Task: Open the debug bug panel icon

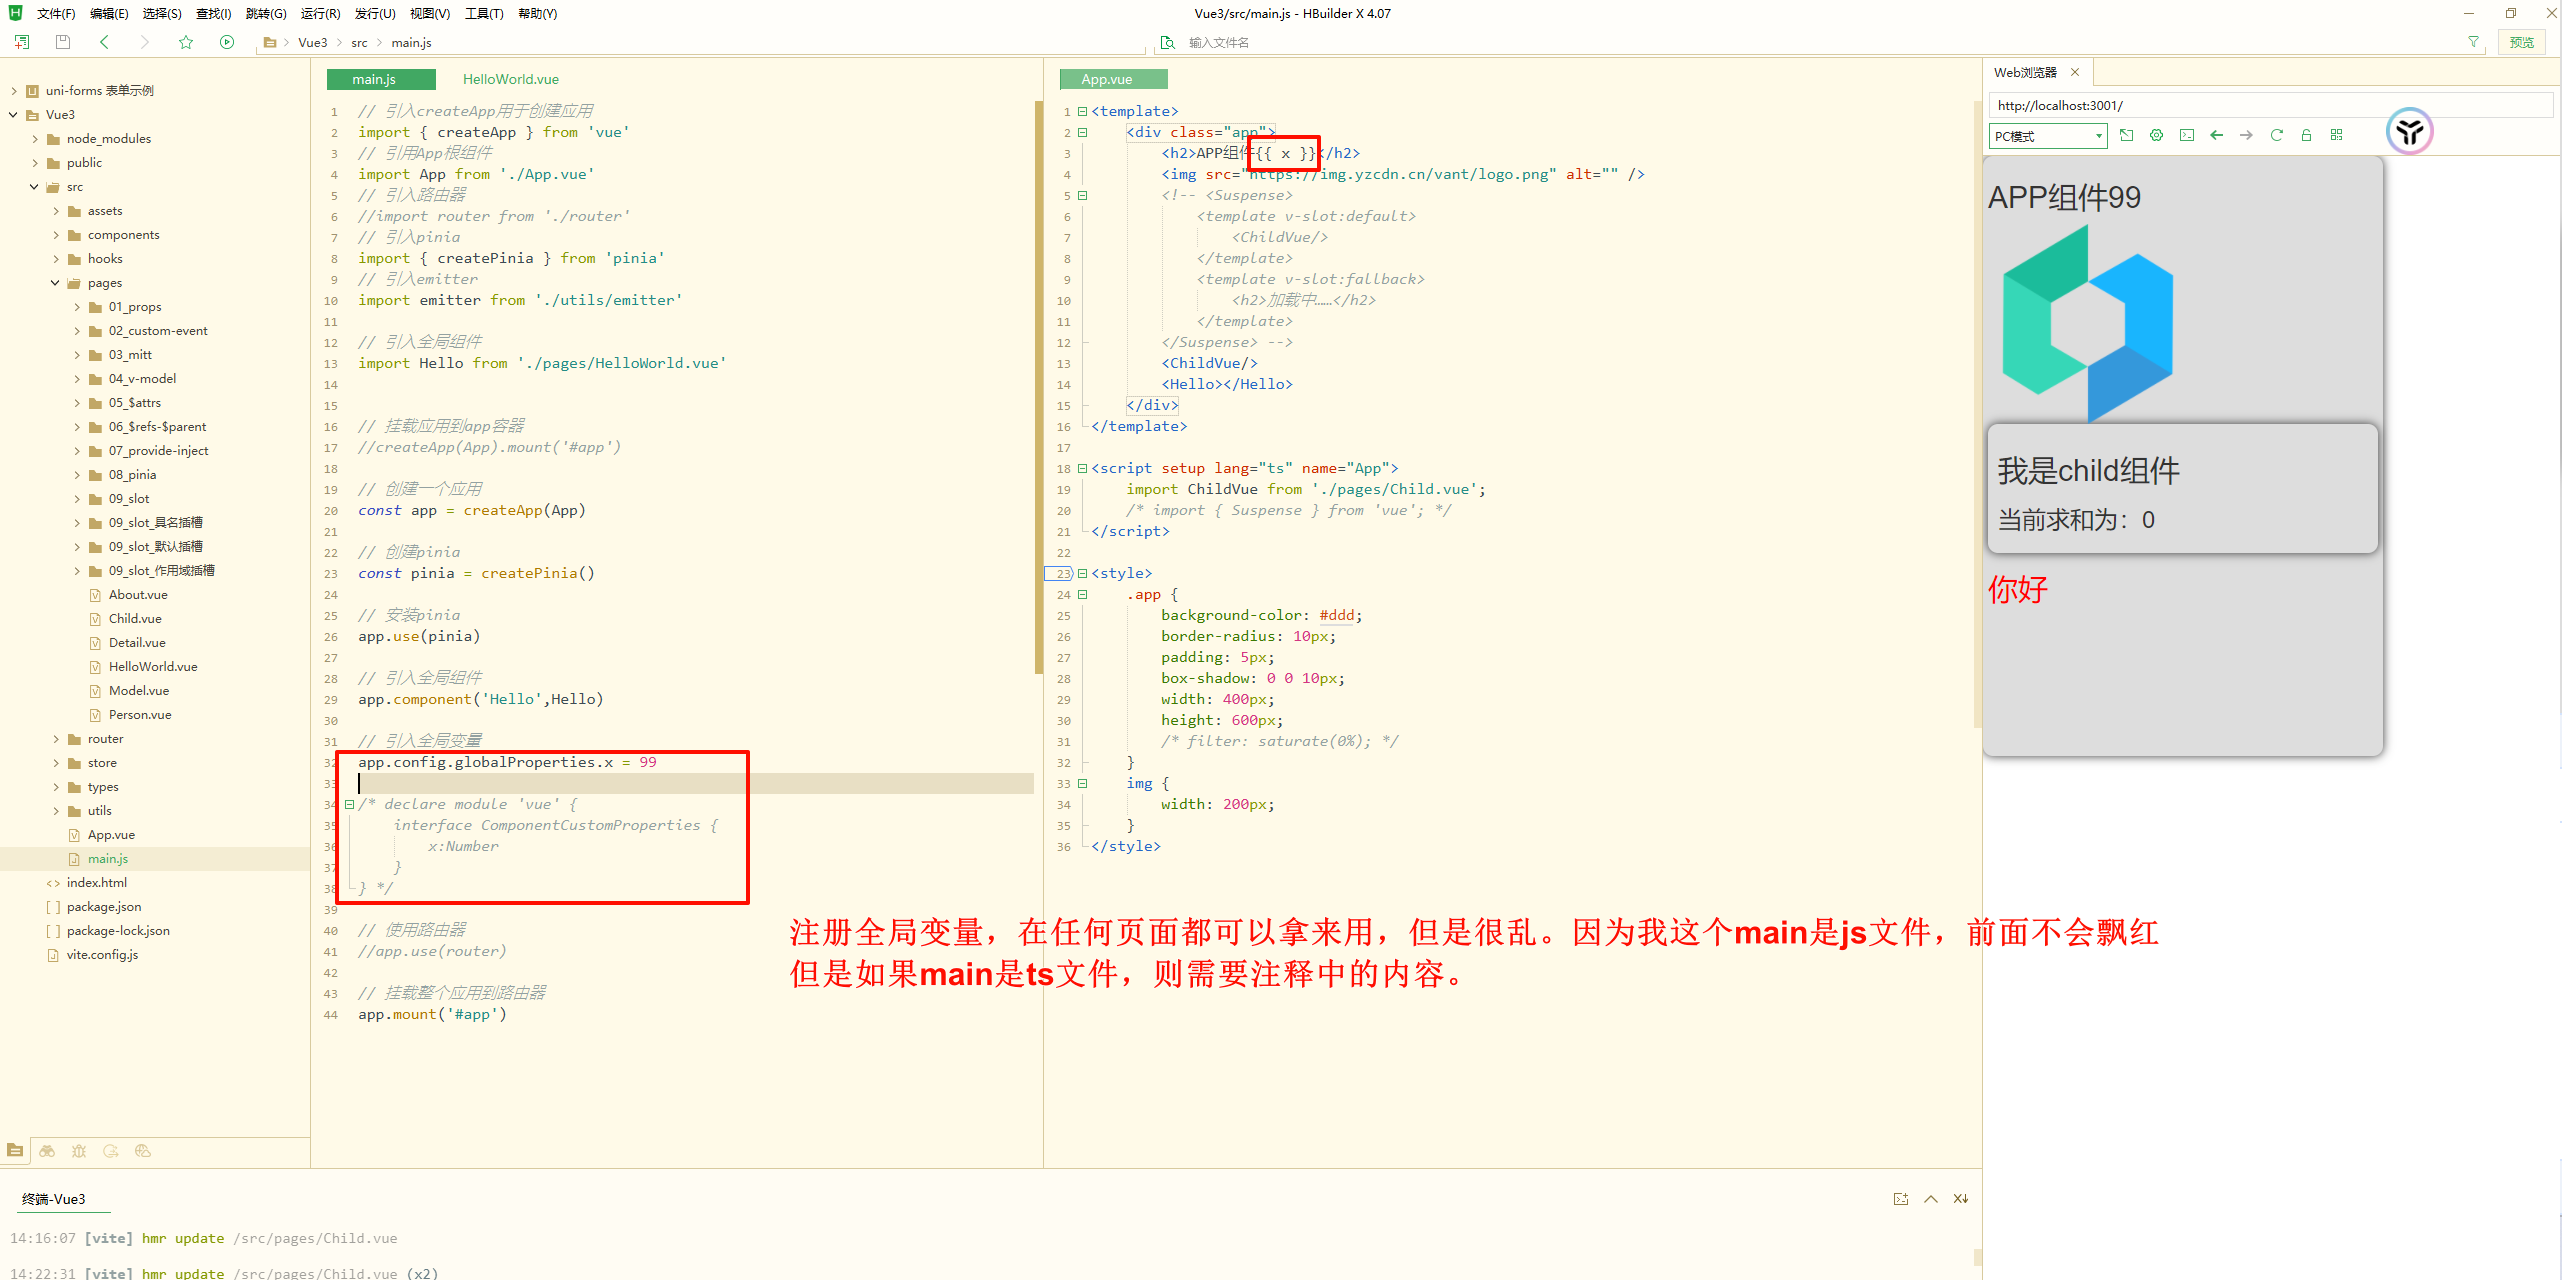Action: point(79,1151)
